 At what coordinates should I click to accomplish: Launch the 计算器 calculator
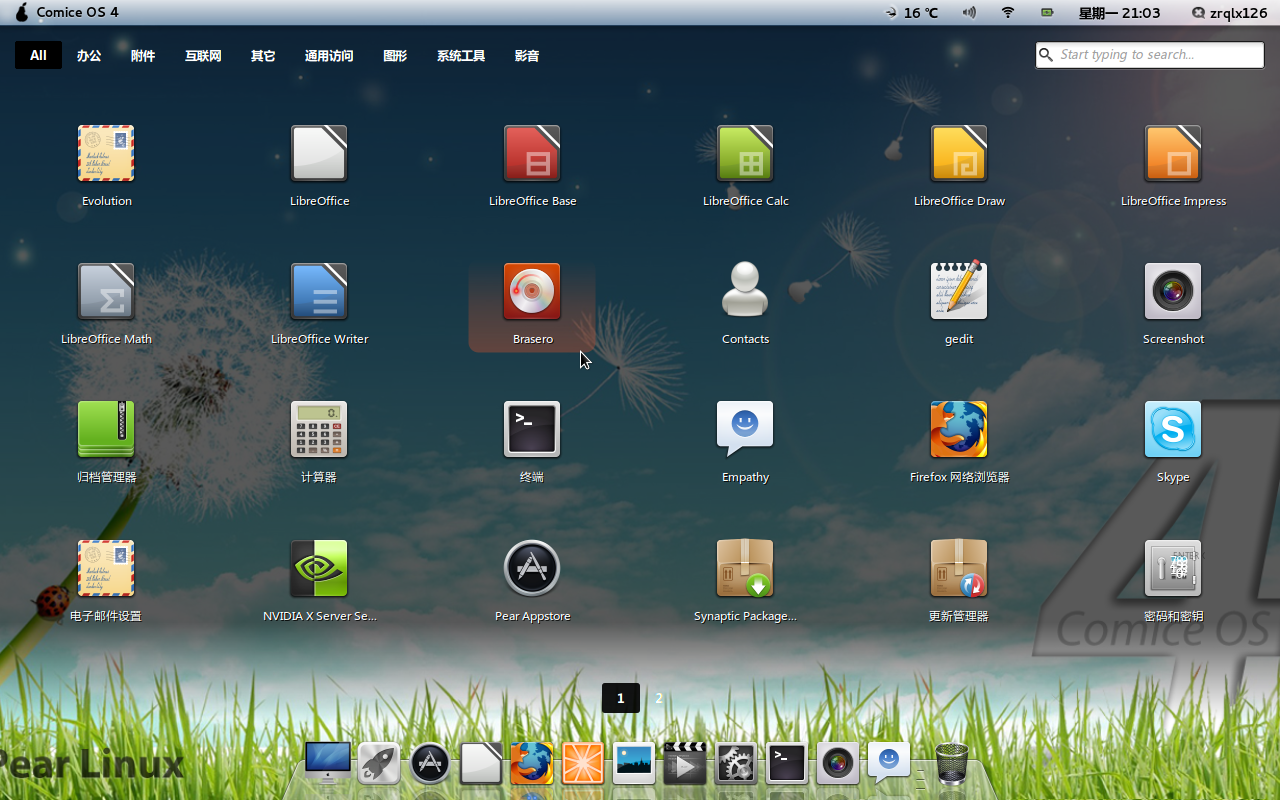coord(319,429)
